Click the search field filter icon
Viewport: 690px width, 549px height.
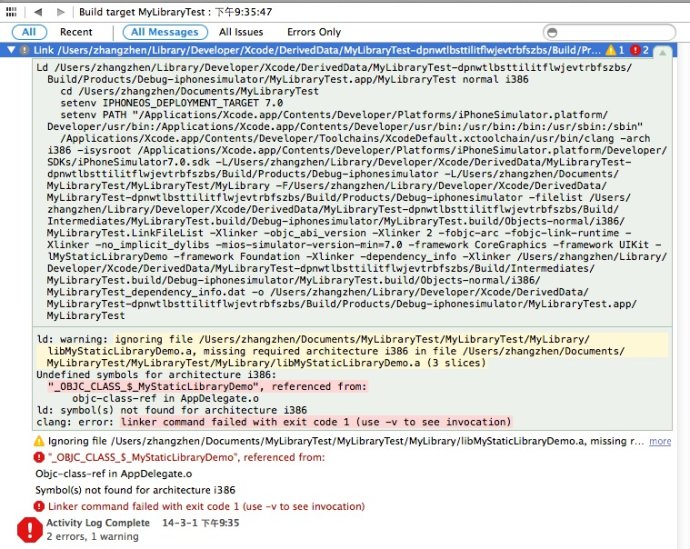pos(552,33)
